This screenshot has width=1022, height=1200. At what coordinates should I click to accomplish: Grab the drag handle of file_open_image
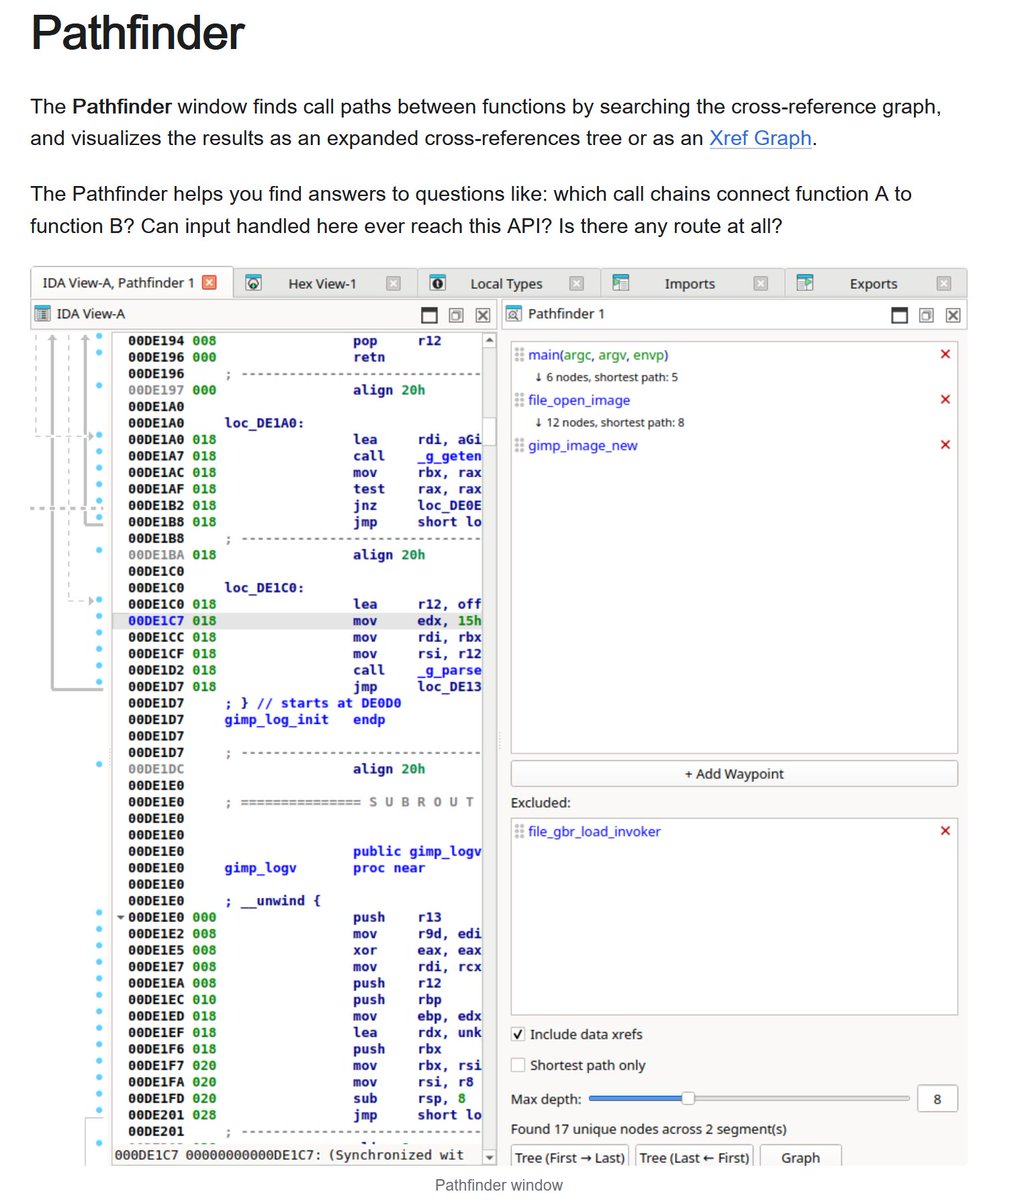tap(519, 400)
